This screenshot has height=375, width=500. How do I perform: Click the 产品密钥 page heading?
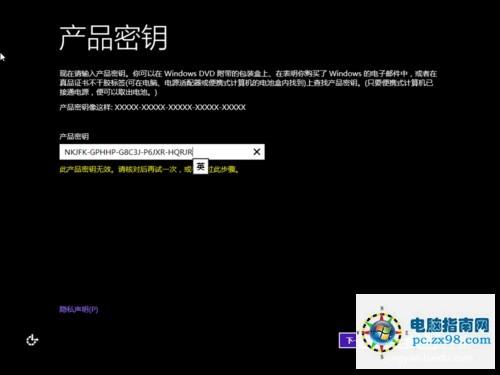pyautogui.click(x=113, y=38)
